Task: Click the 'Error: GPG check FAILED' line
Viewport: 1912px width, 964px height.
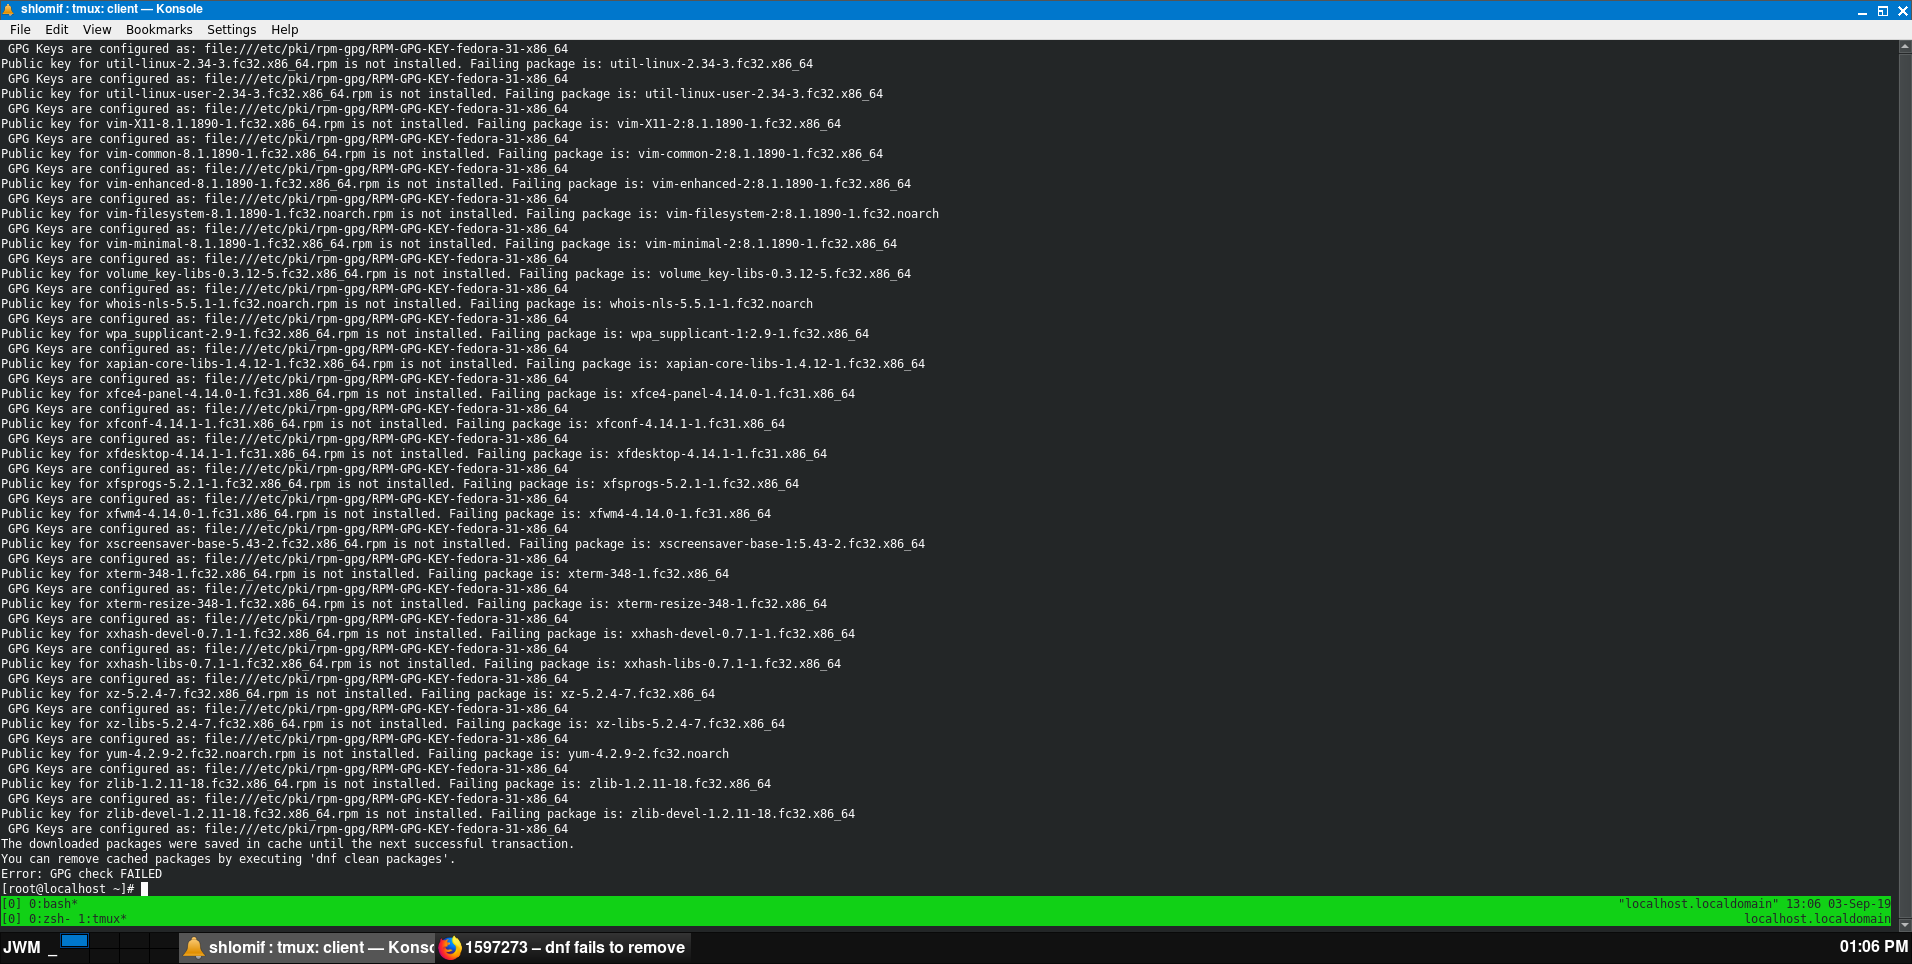Action: (81, 874)
